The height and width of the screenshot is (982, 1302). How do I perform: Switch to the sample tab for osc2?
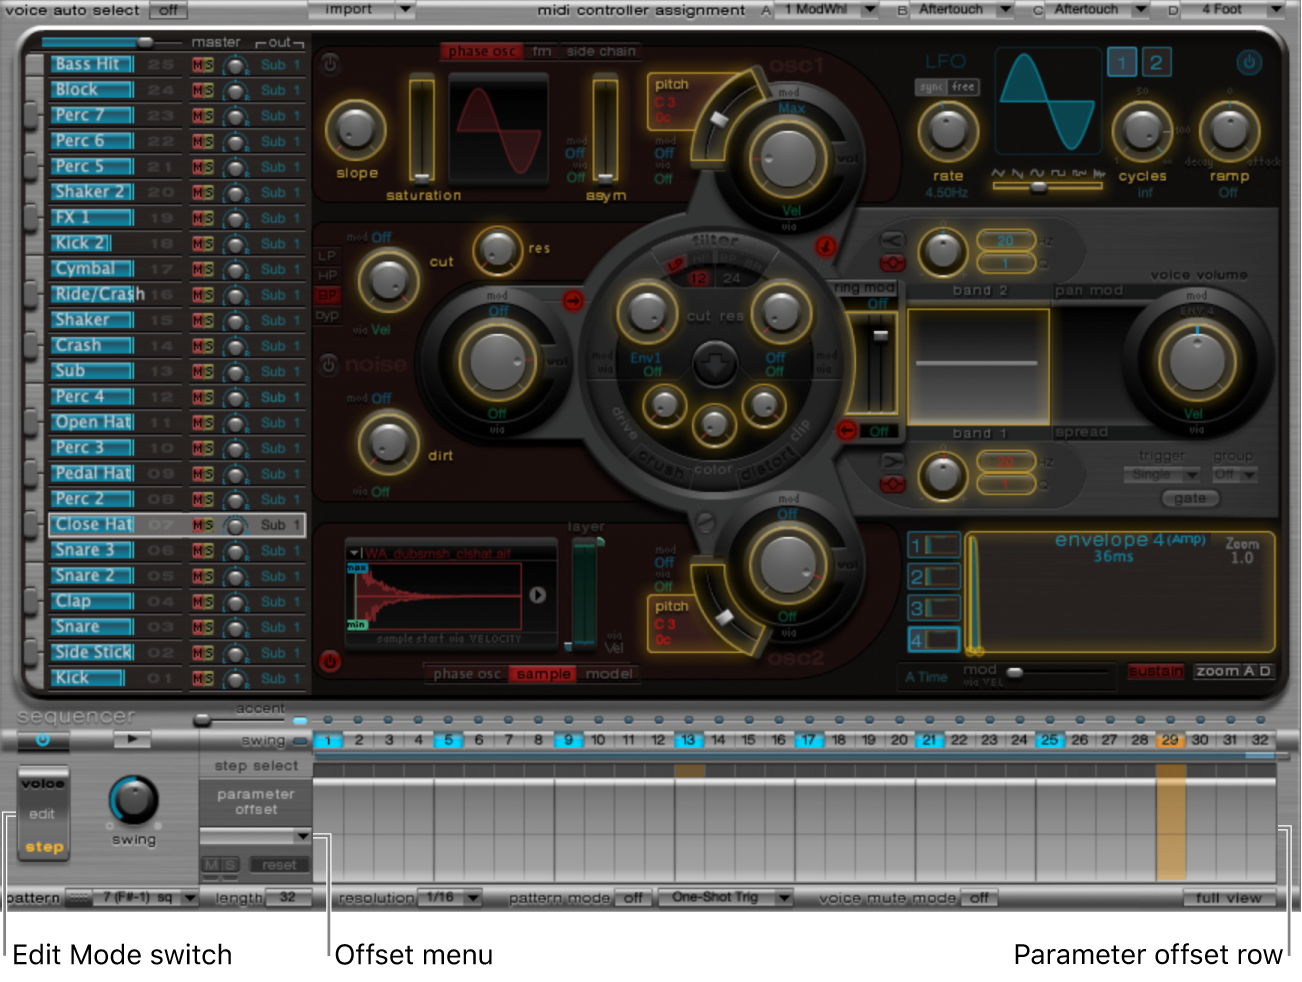point(543,674)
